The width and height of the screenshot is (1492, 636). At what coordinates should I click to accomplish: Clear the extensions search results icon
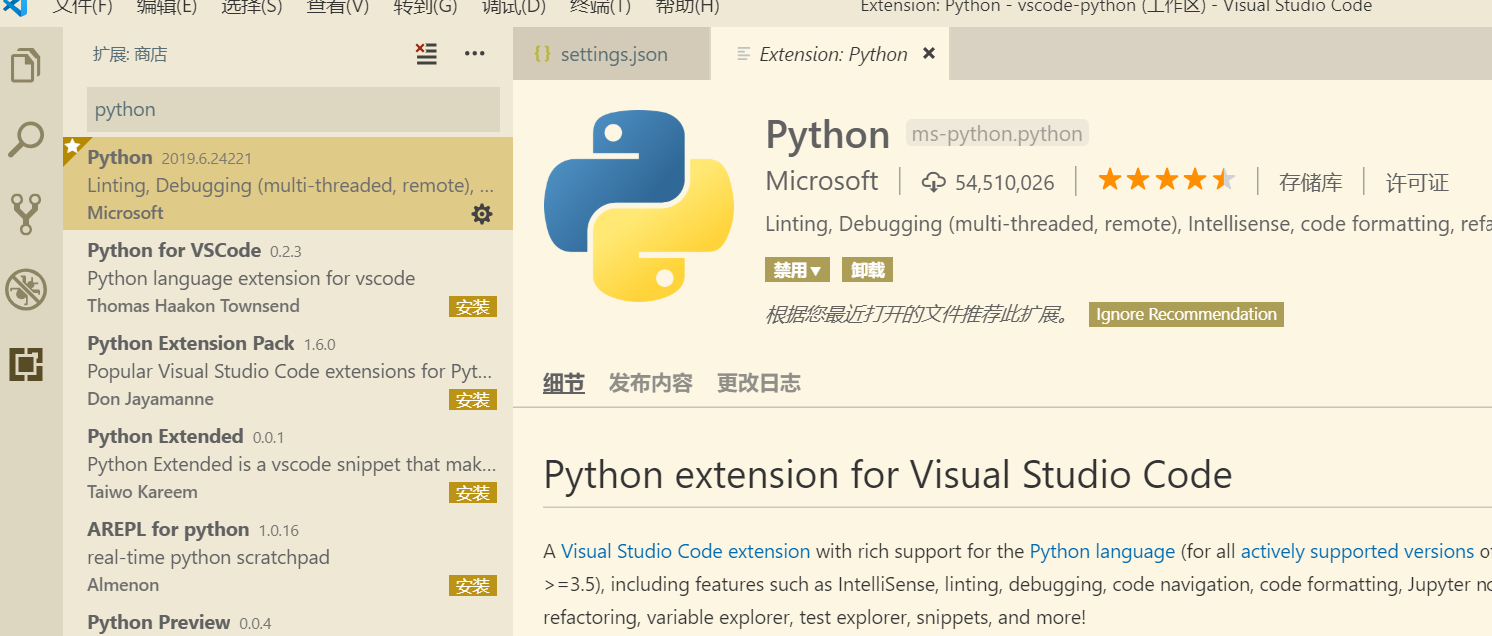(426, 54)
